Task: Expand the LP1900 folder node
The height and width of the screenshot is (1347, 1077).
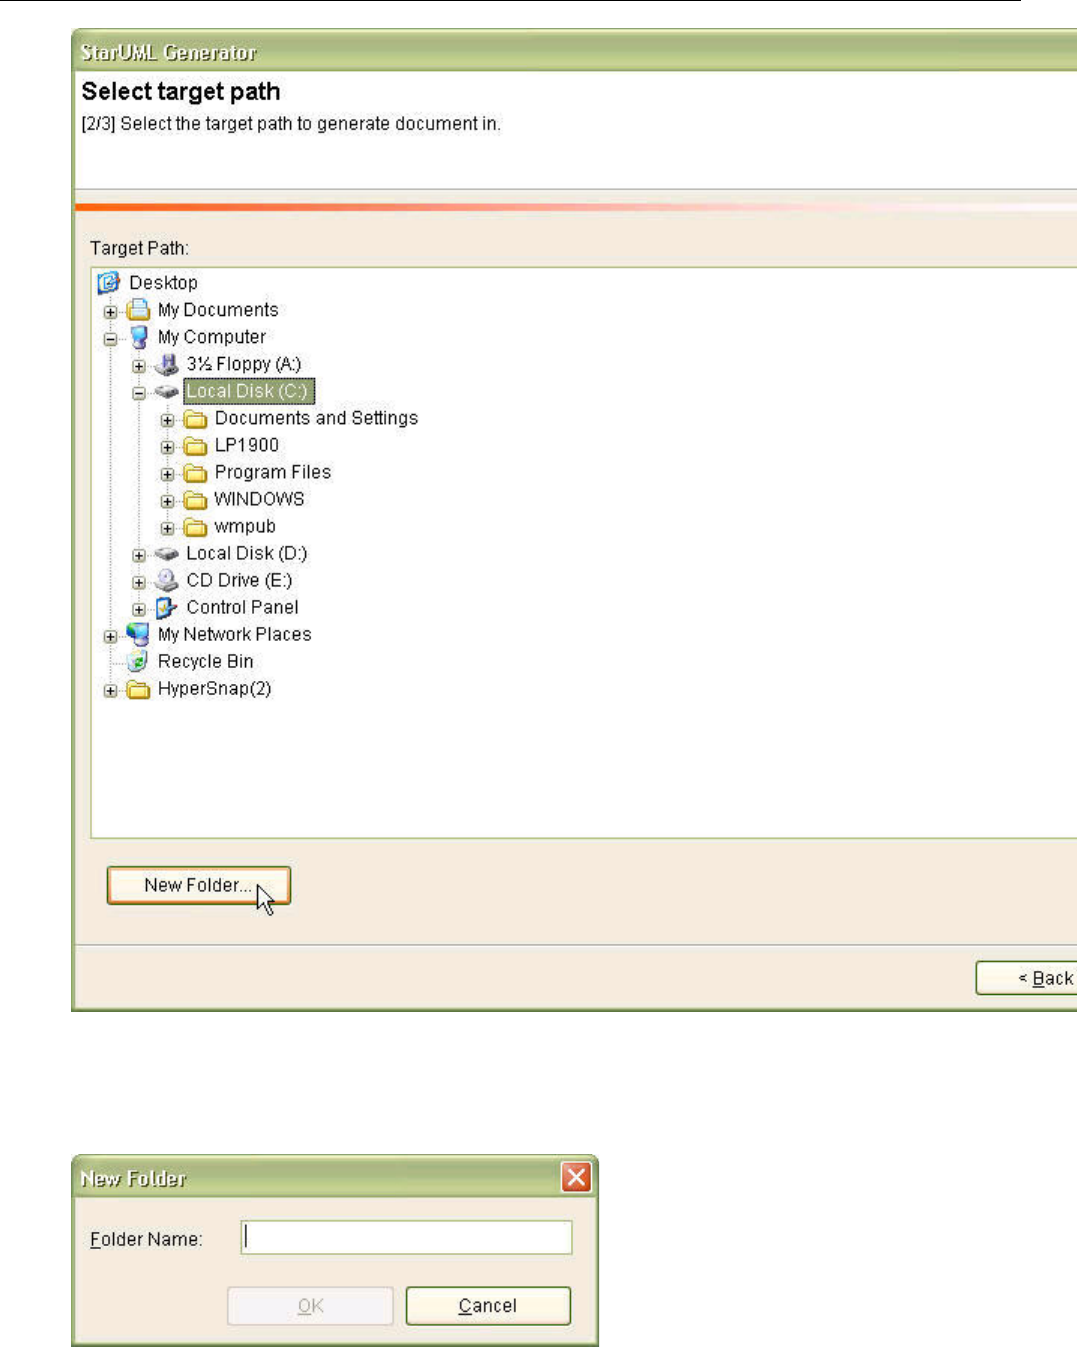Action: 168,447
